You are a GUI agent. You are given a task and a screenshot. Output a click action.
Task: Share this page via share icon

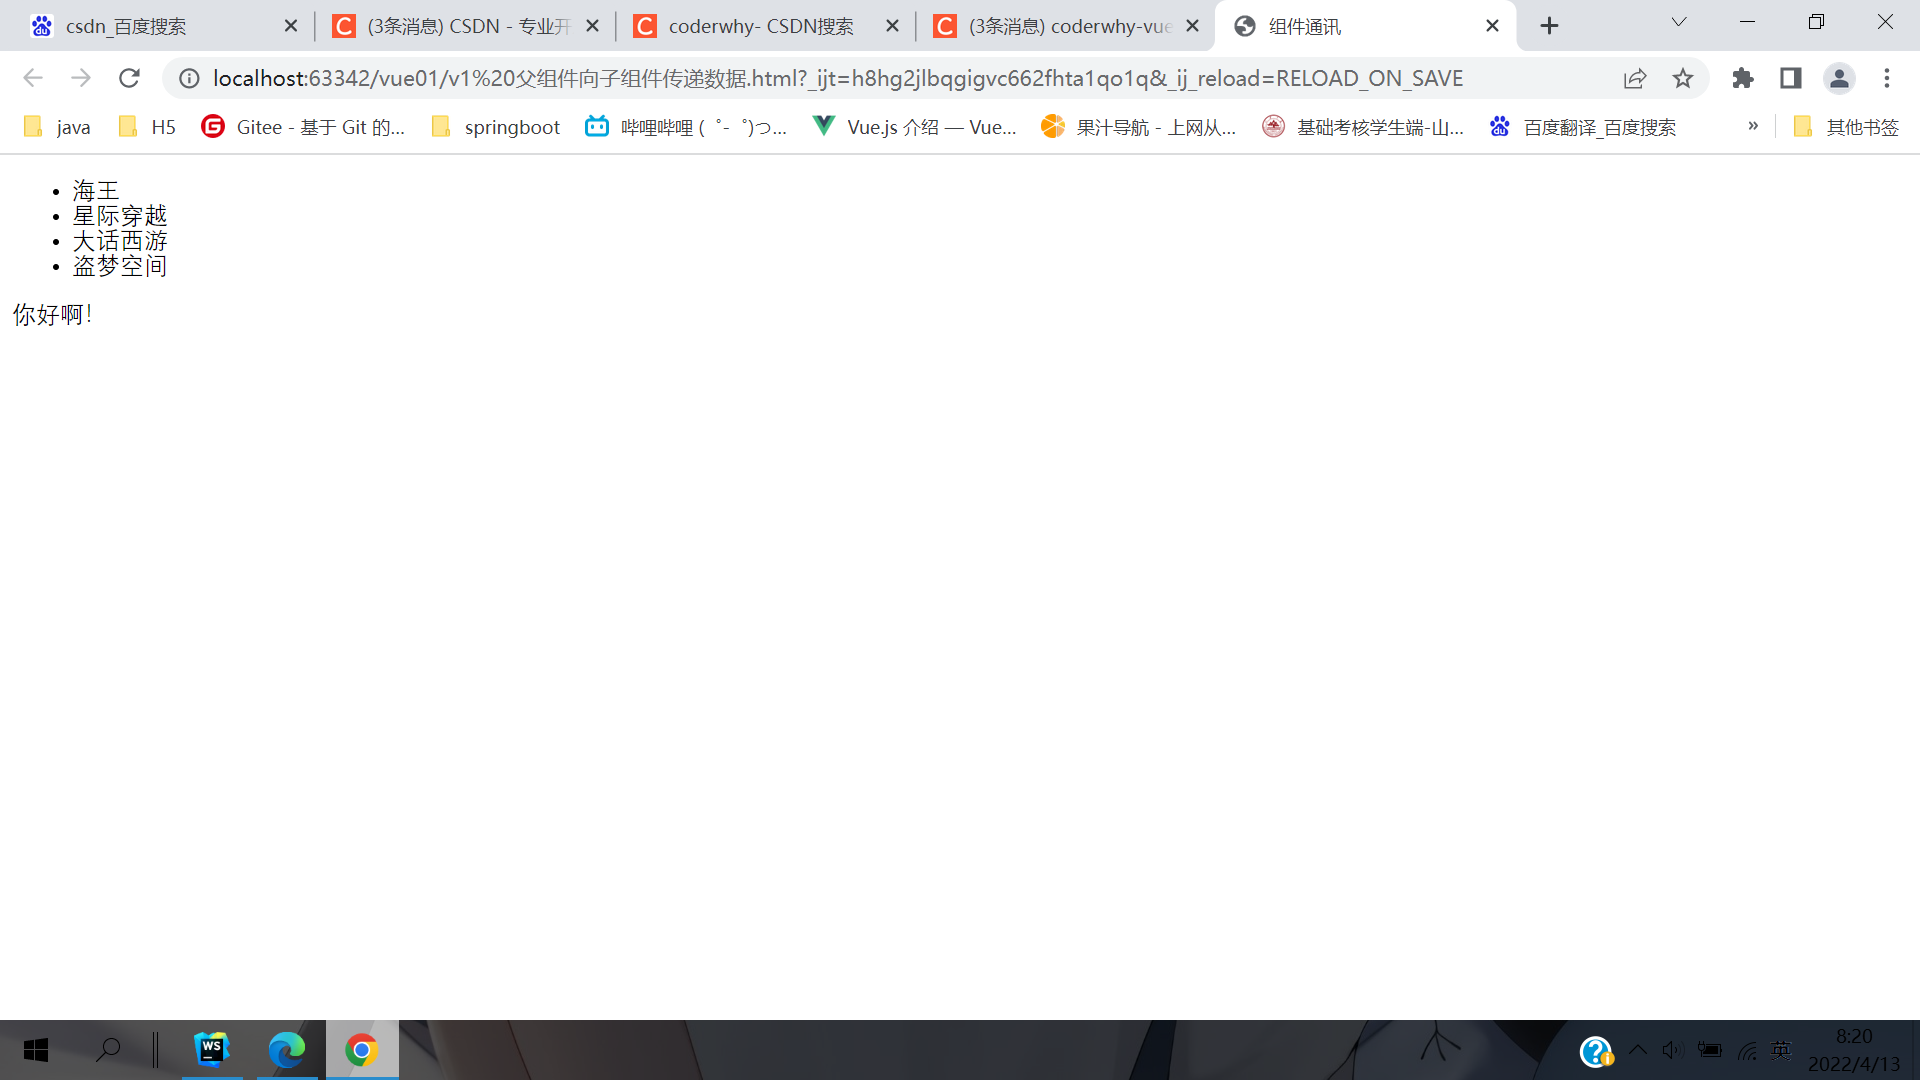point(1635,78)
